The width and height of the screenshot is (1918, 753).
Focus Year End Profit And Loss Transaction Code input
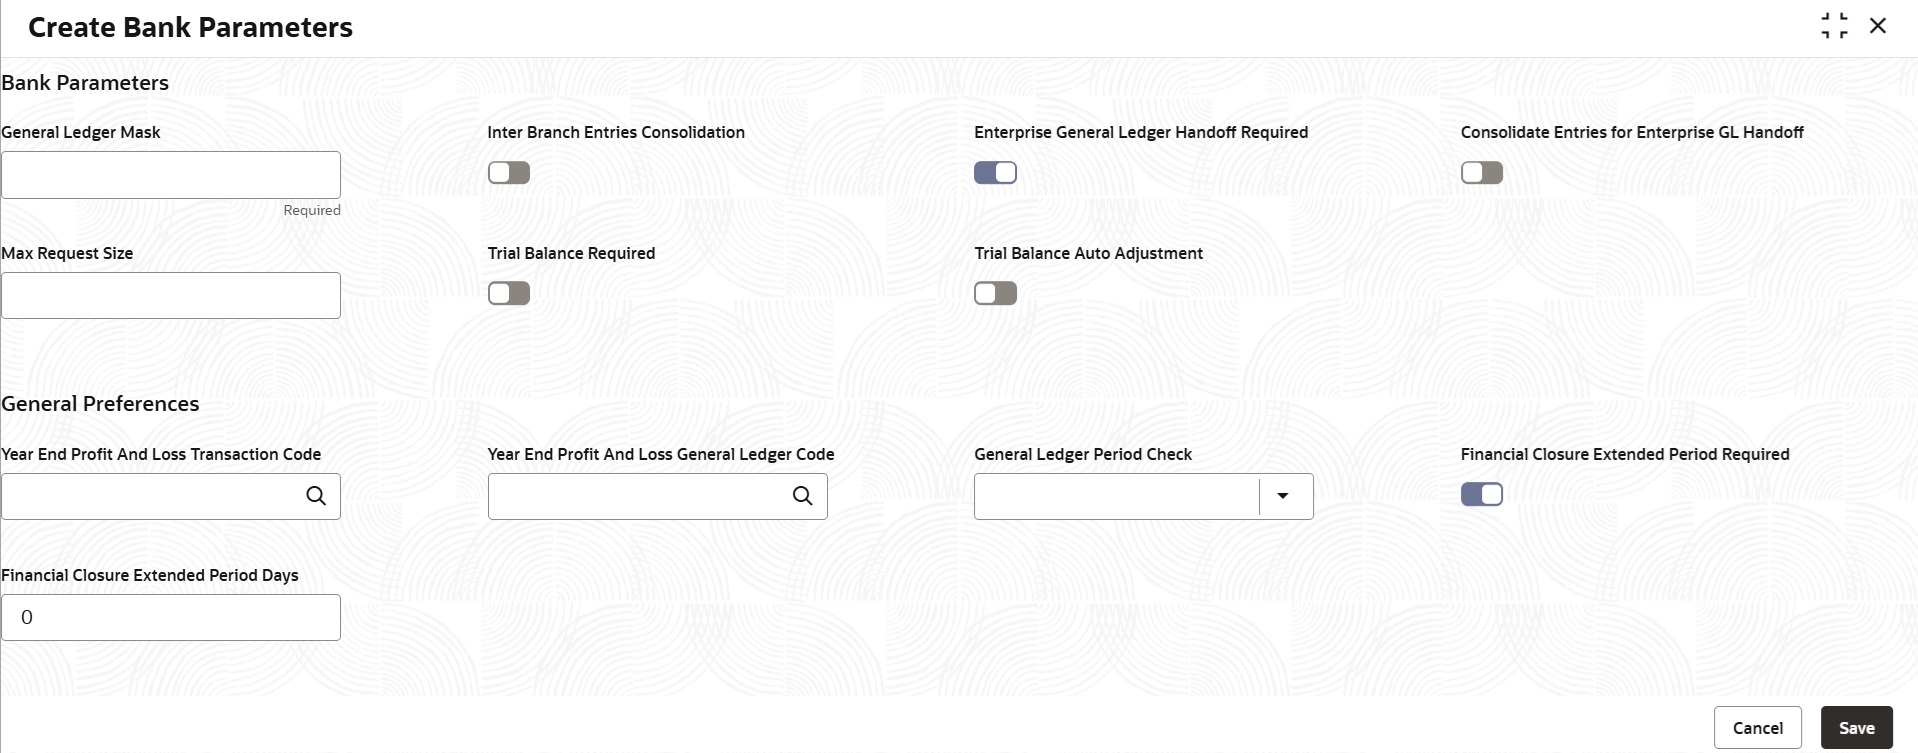pos(150,496)
